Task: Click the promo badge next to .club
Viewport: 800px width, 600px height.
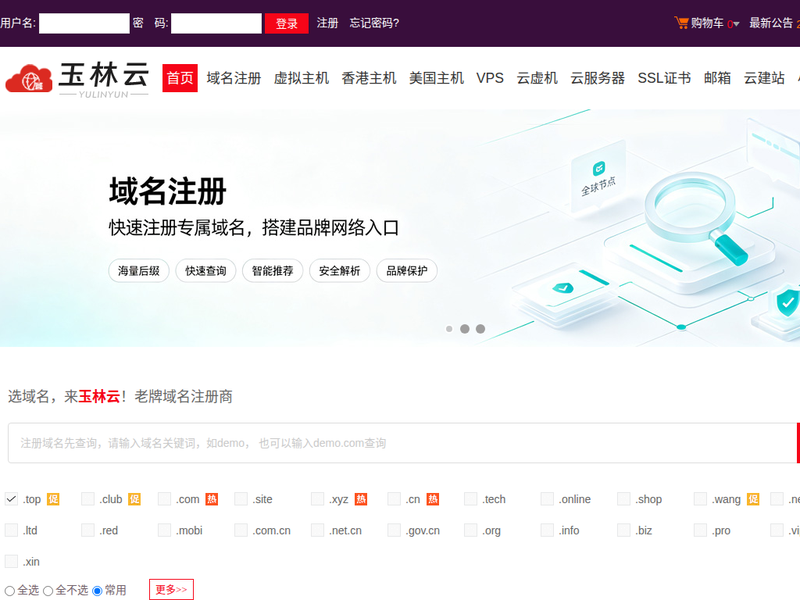Action: [x=134, y=499]
